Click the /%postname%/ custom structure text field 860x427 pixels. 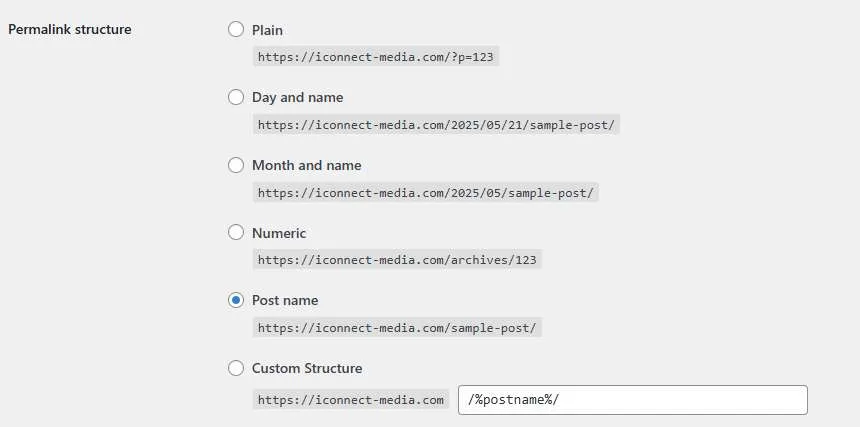pyautogui.click(x=633, y=400)
